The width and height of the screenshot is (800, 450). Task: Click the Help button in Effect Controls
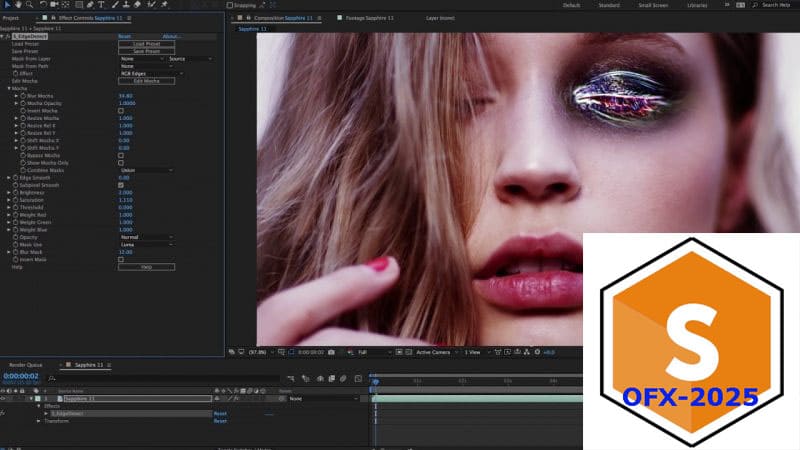click(x=146, y=267)
